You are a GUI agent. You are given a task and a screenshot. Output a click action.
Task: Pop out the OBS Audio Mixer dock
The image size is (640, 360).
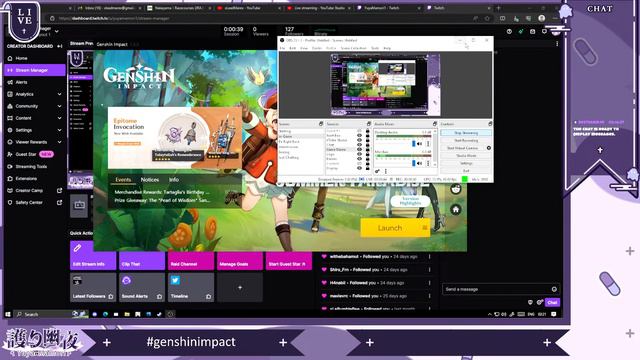pyautogui.click(x=435, y=124)
